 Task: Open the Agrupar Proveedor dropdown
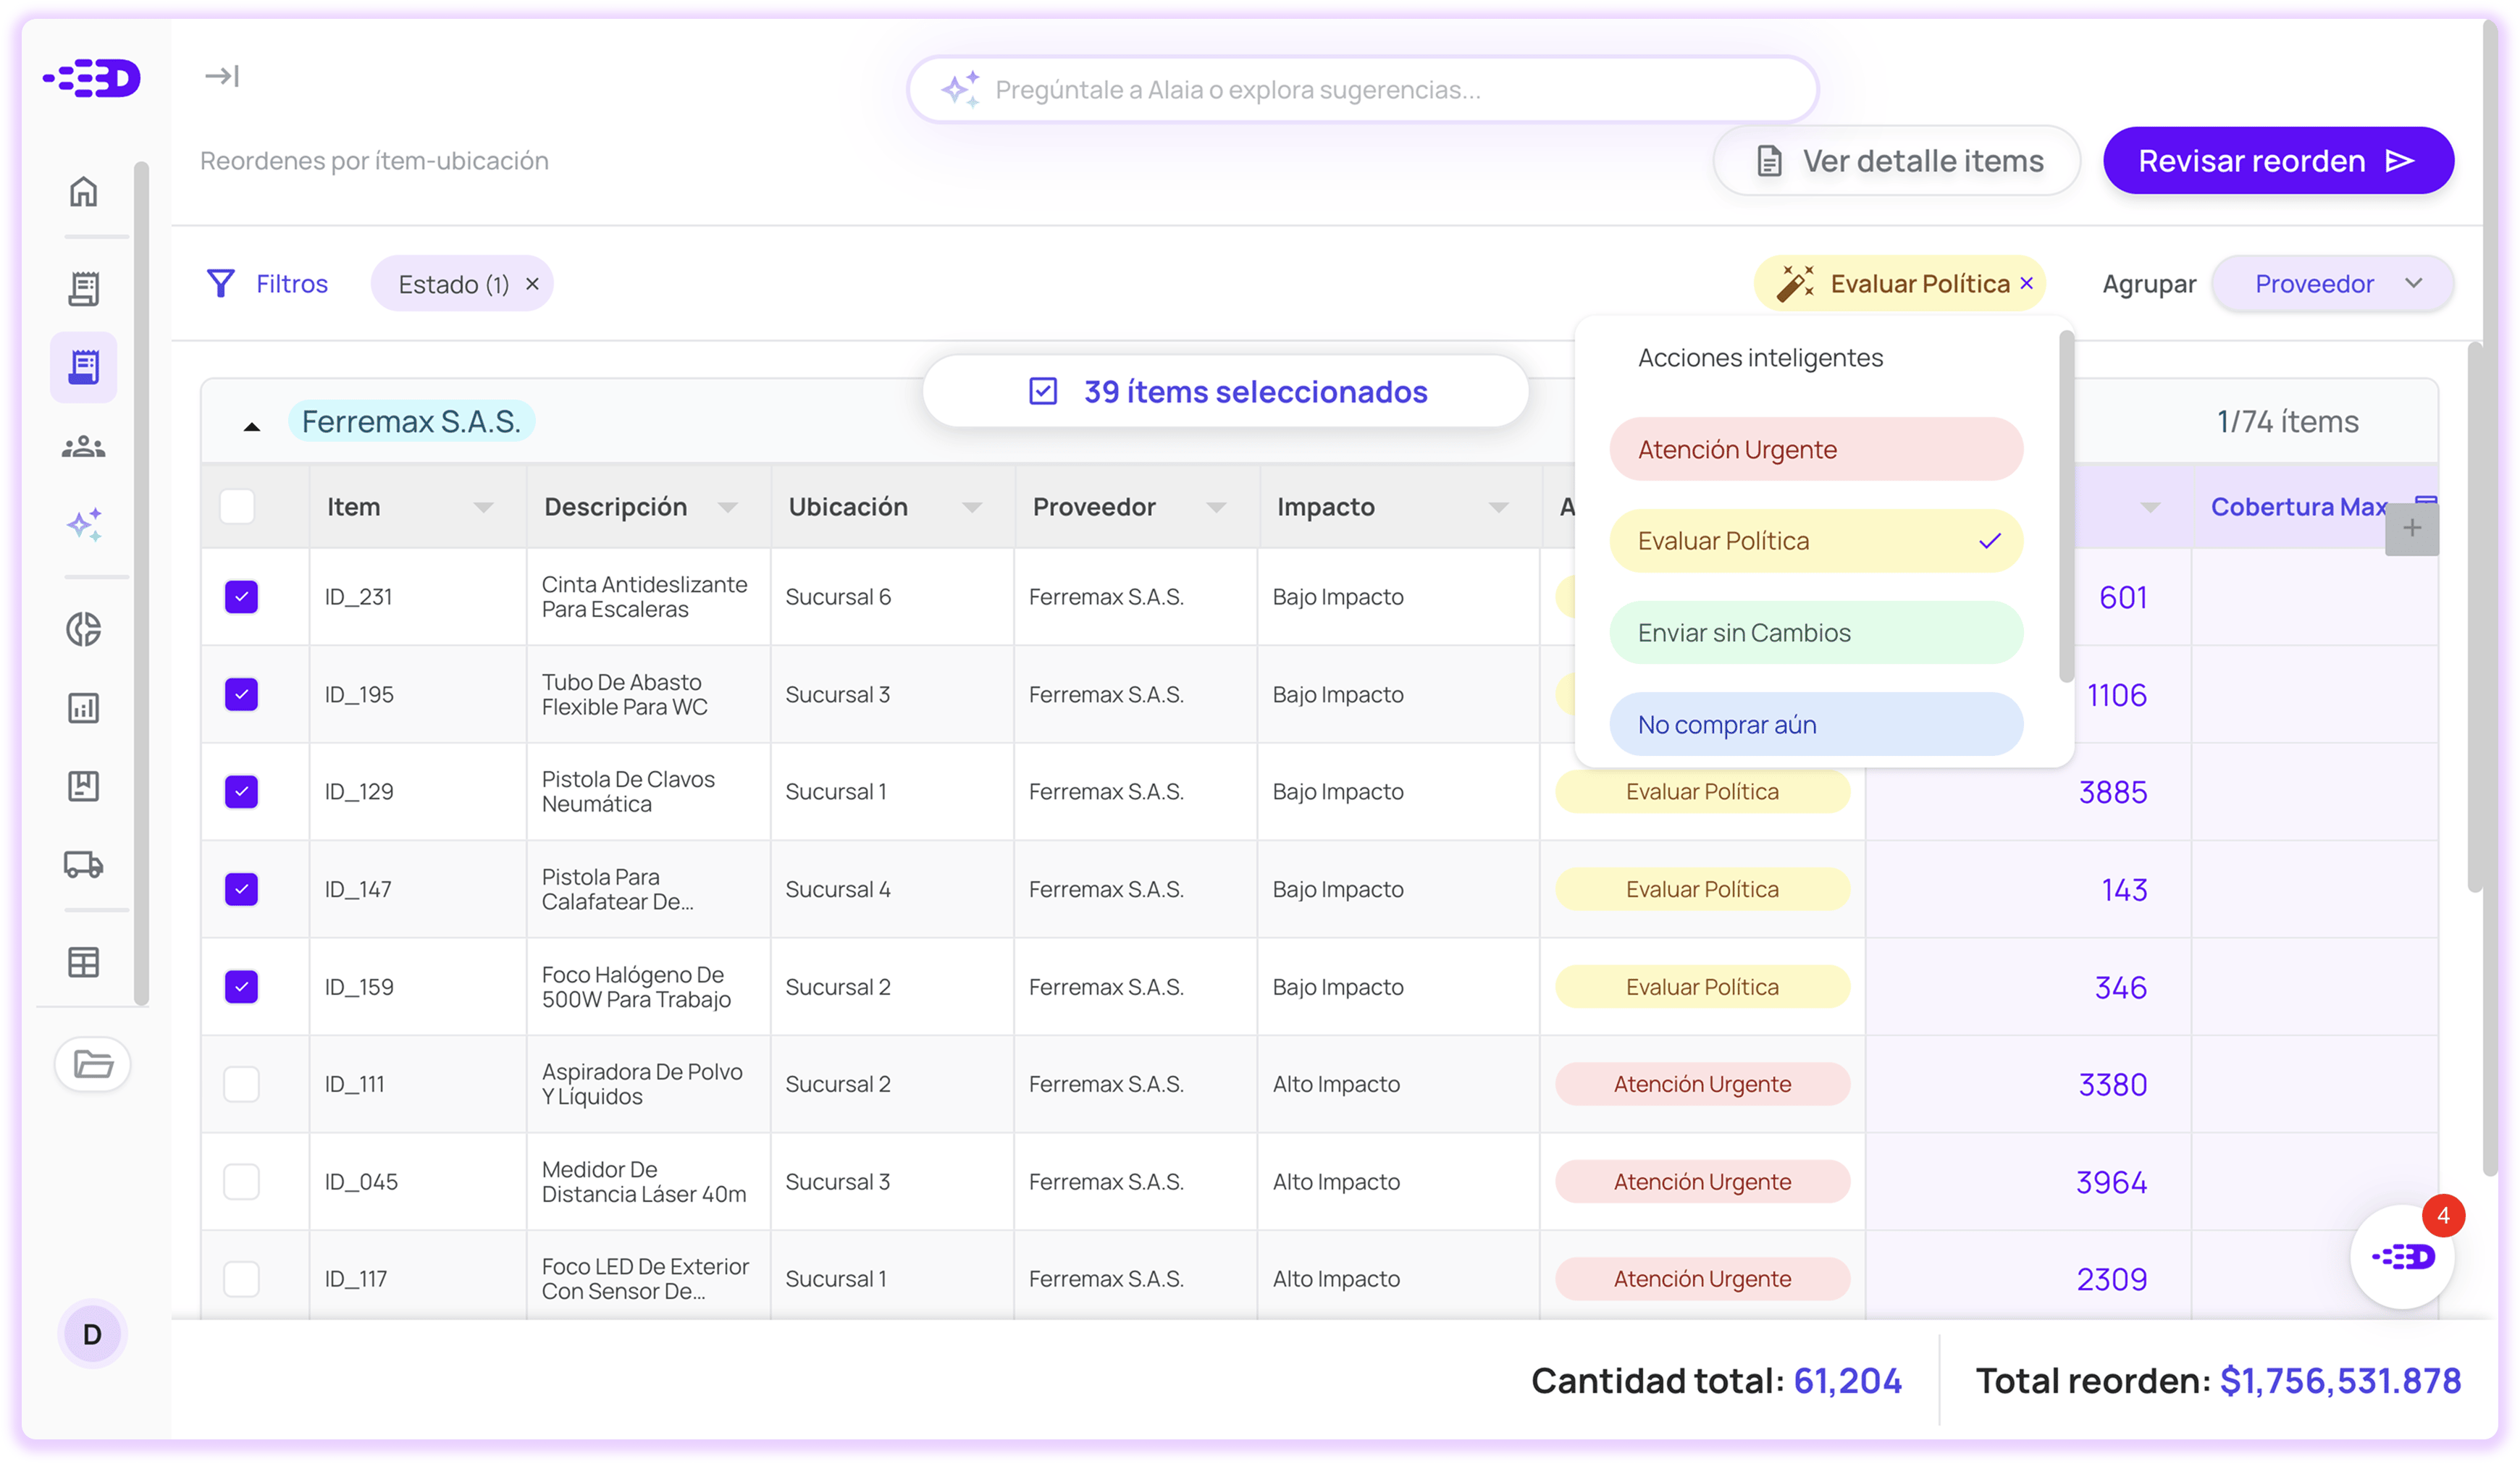coord(2332,284)
